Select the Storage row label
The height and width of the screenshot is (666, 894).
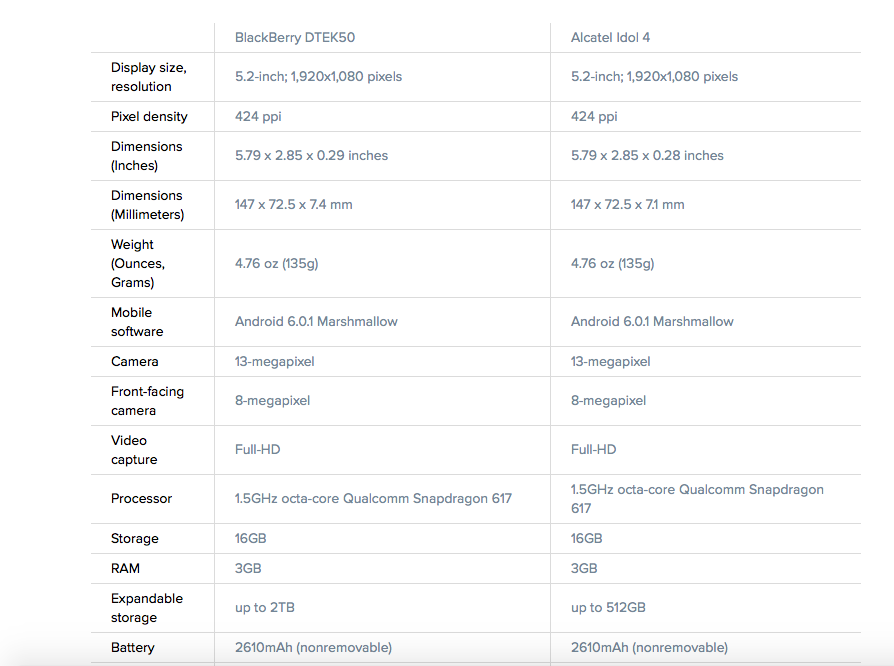[x=134, y=539]
